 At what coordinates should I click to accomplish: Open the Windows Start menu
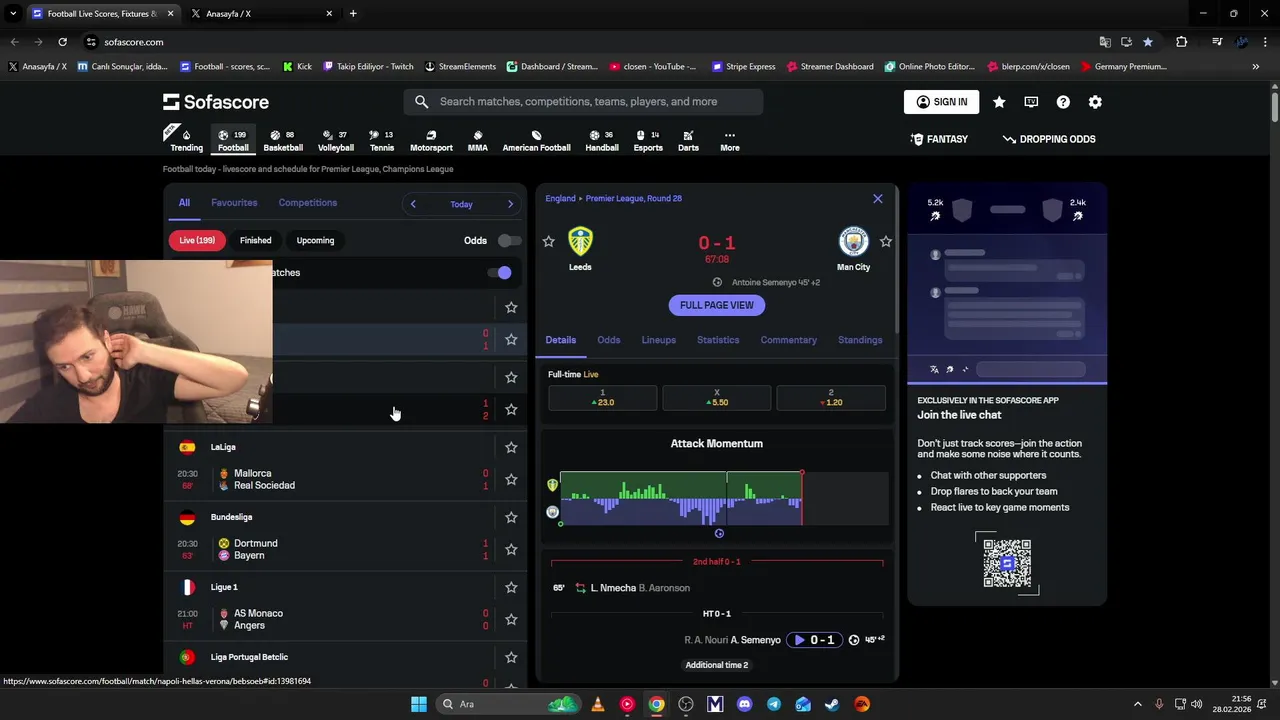click(419, 704)
